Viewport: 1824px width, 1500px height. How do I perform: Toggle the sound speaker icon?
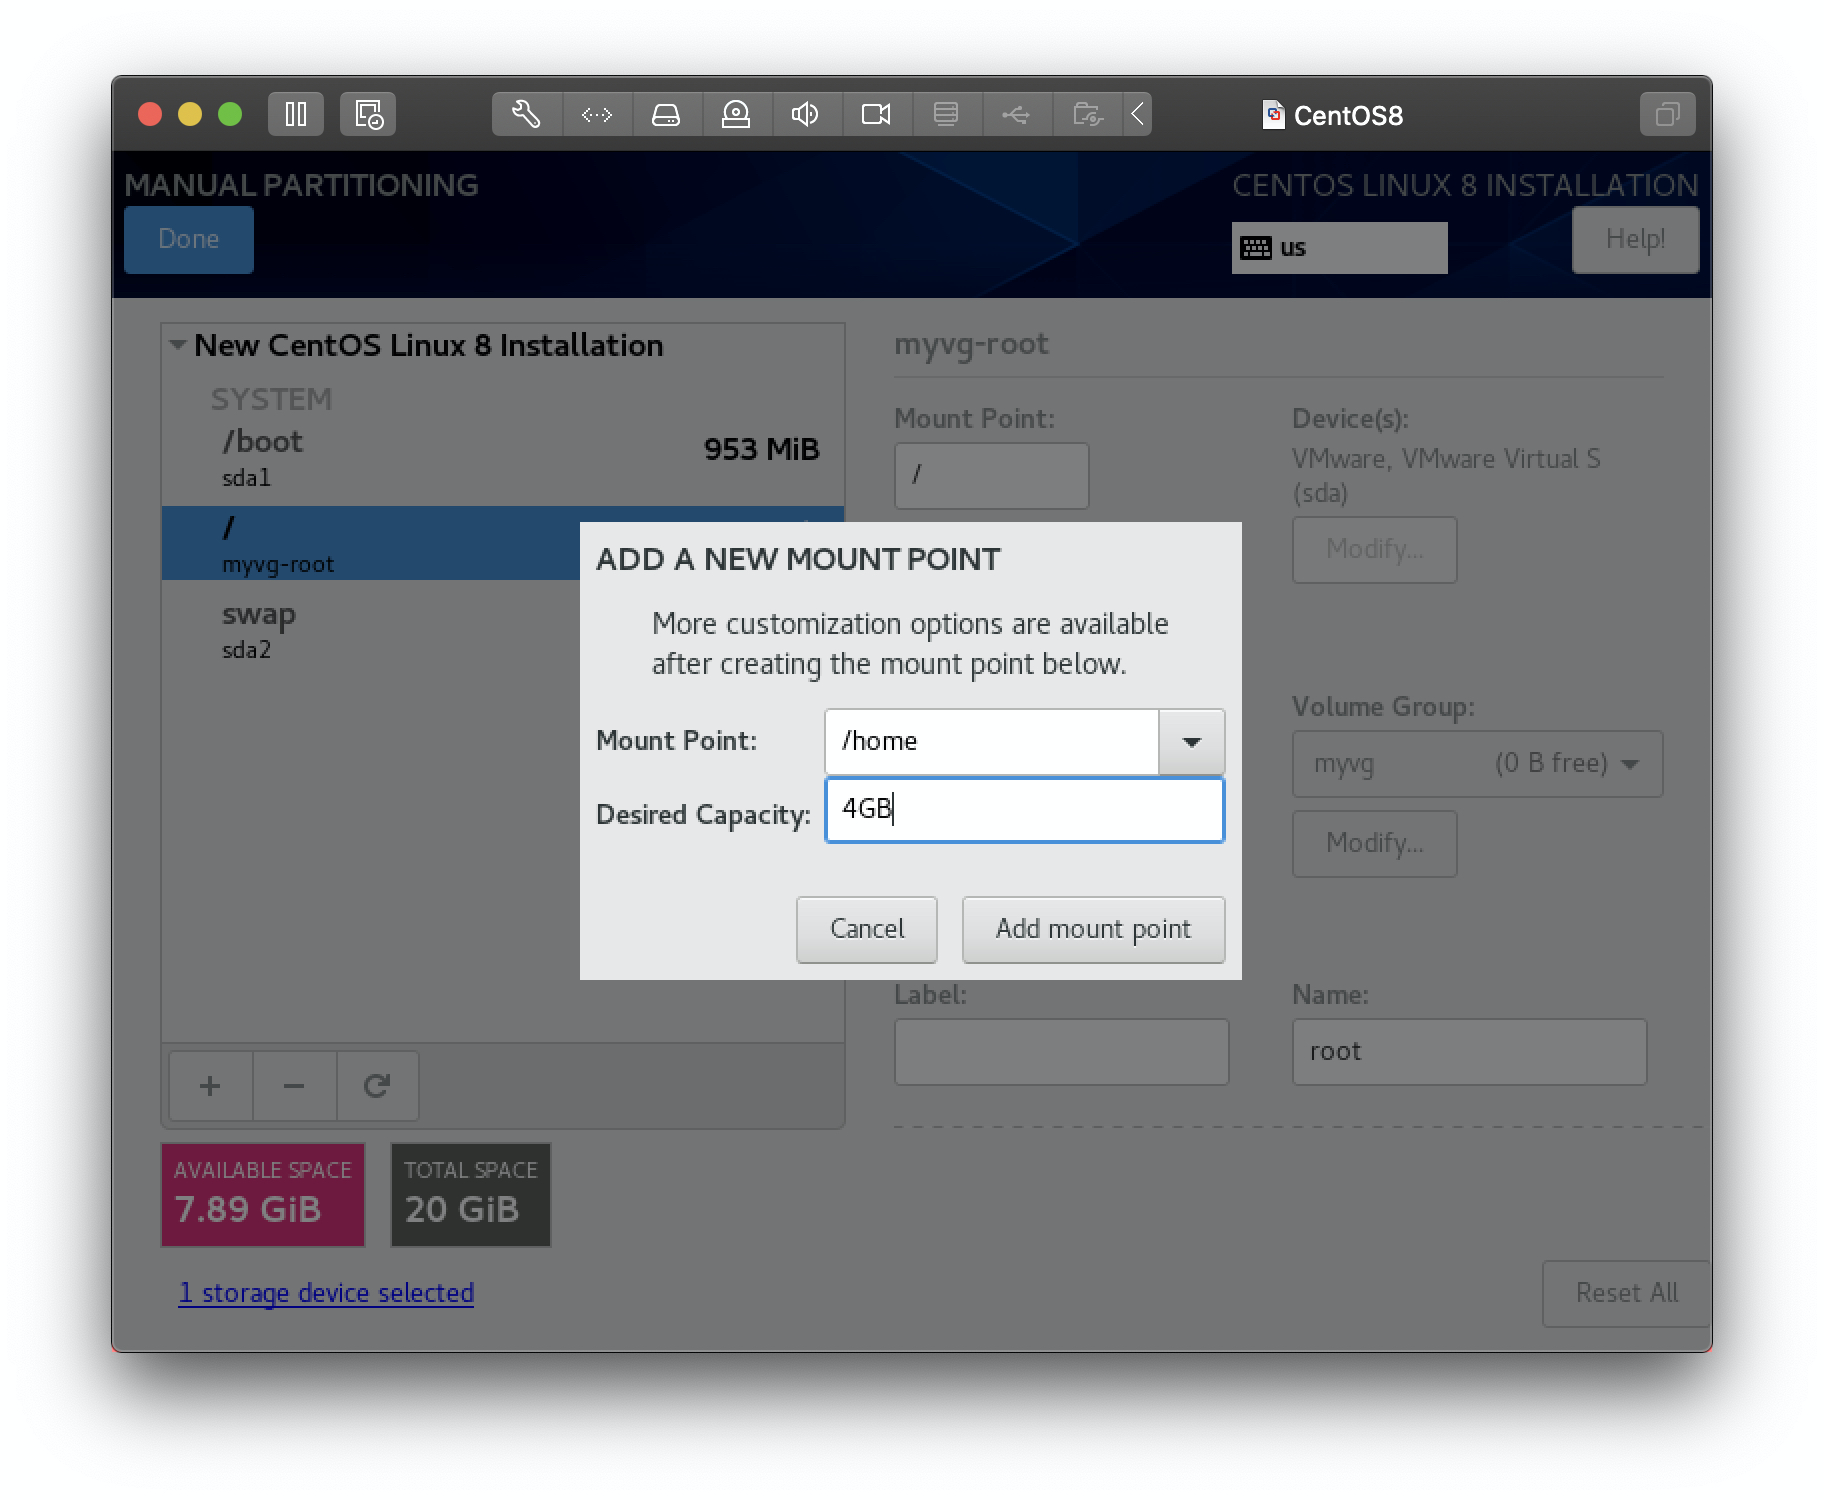tap(806, 114)
